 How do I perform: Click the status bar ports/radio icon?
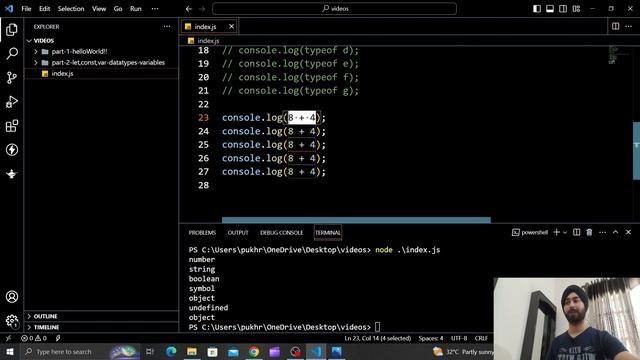(x=58, y=338)
